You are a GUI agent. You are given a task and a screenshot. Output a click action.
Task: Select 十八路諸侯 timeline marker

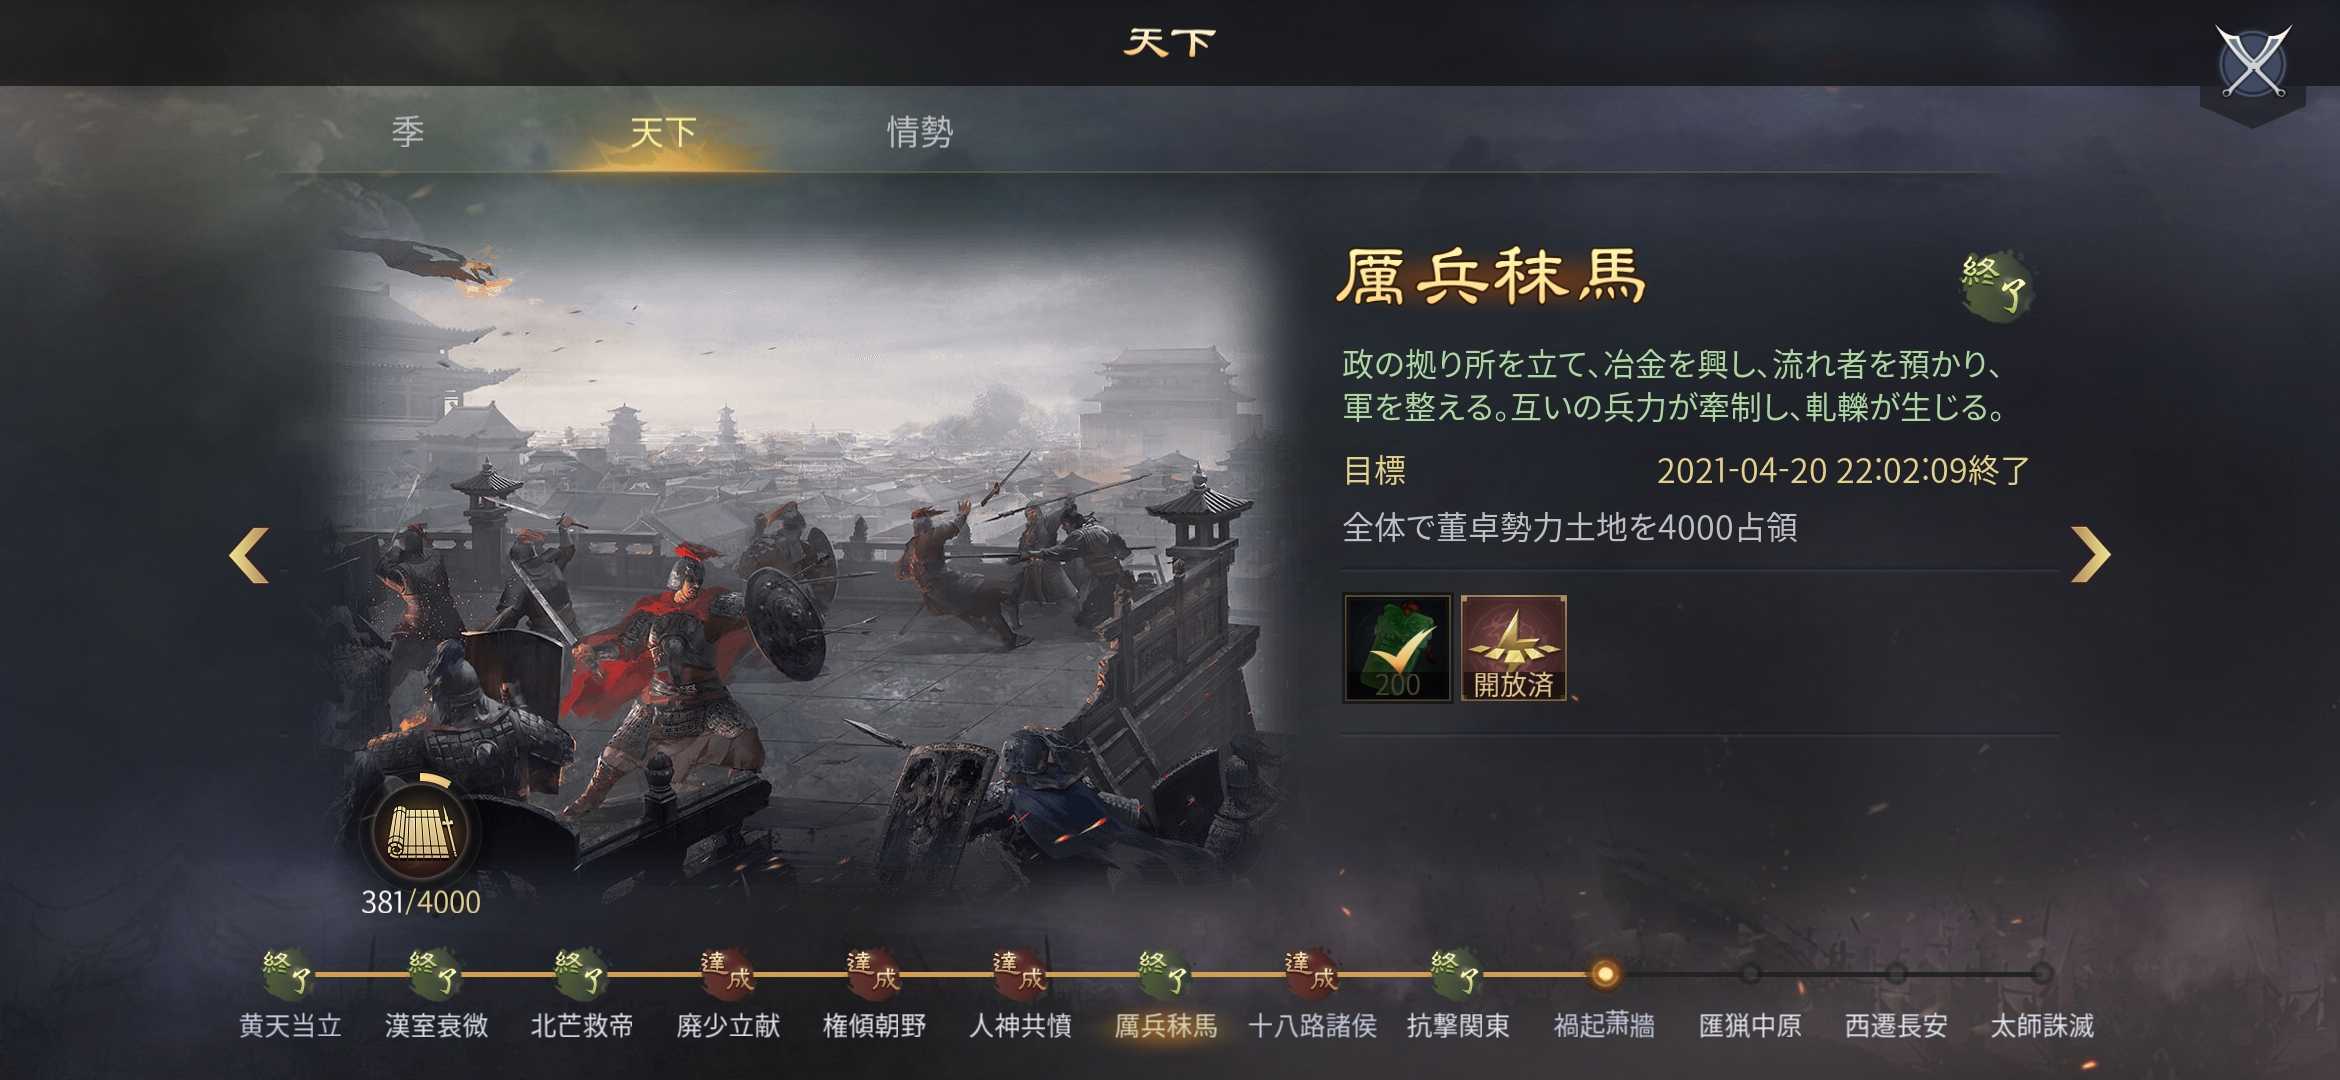(1311, 972)
